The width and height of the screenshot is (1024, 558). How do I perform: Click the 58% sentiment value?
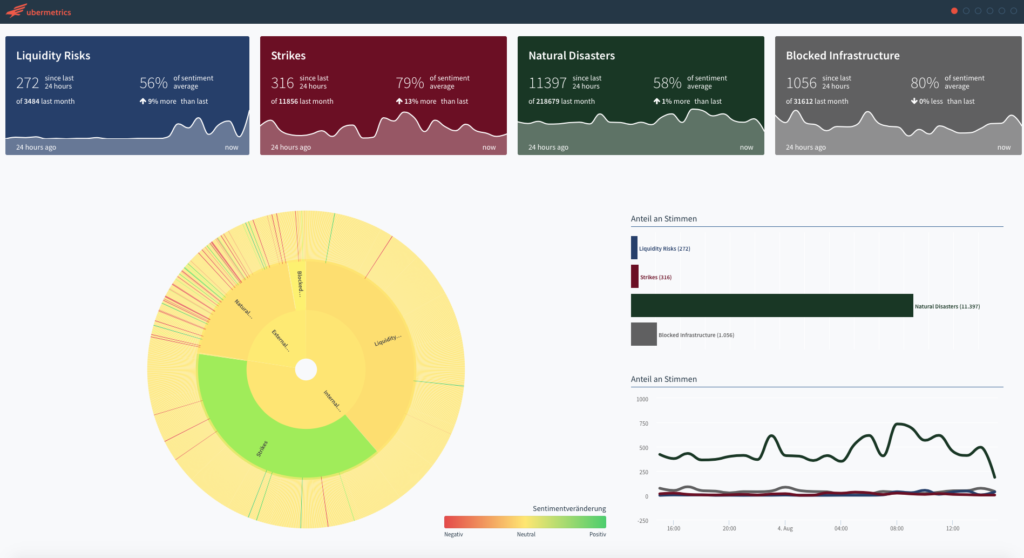coord(667,83)
